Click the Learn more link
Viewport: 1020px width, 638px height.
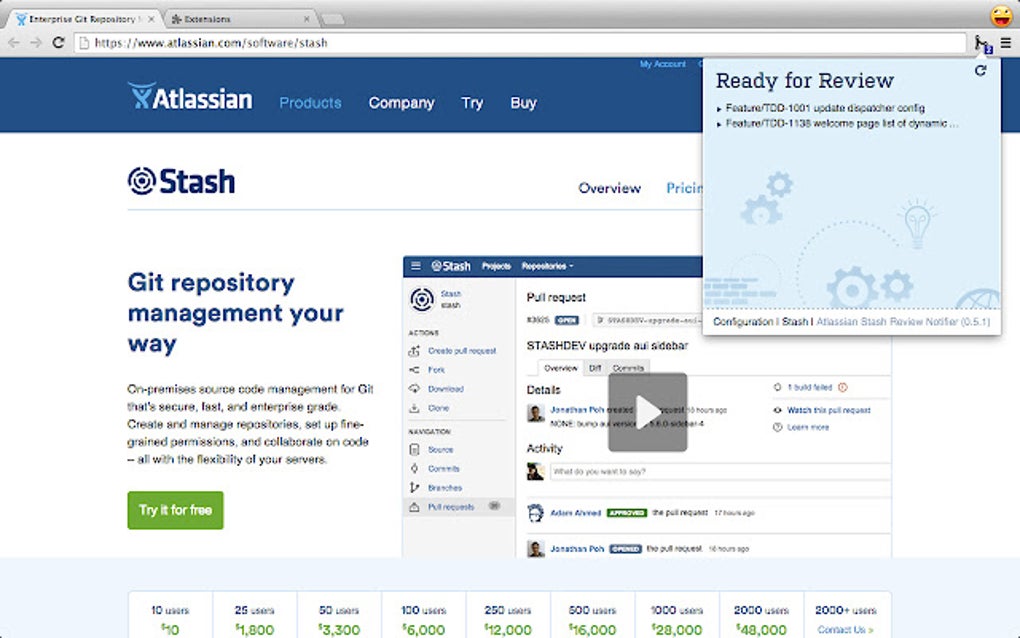[x=808, y=427]
